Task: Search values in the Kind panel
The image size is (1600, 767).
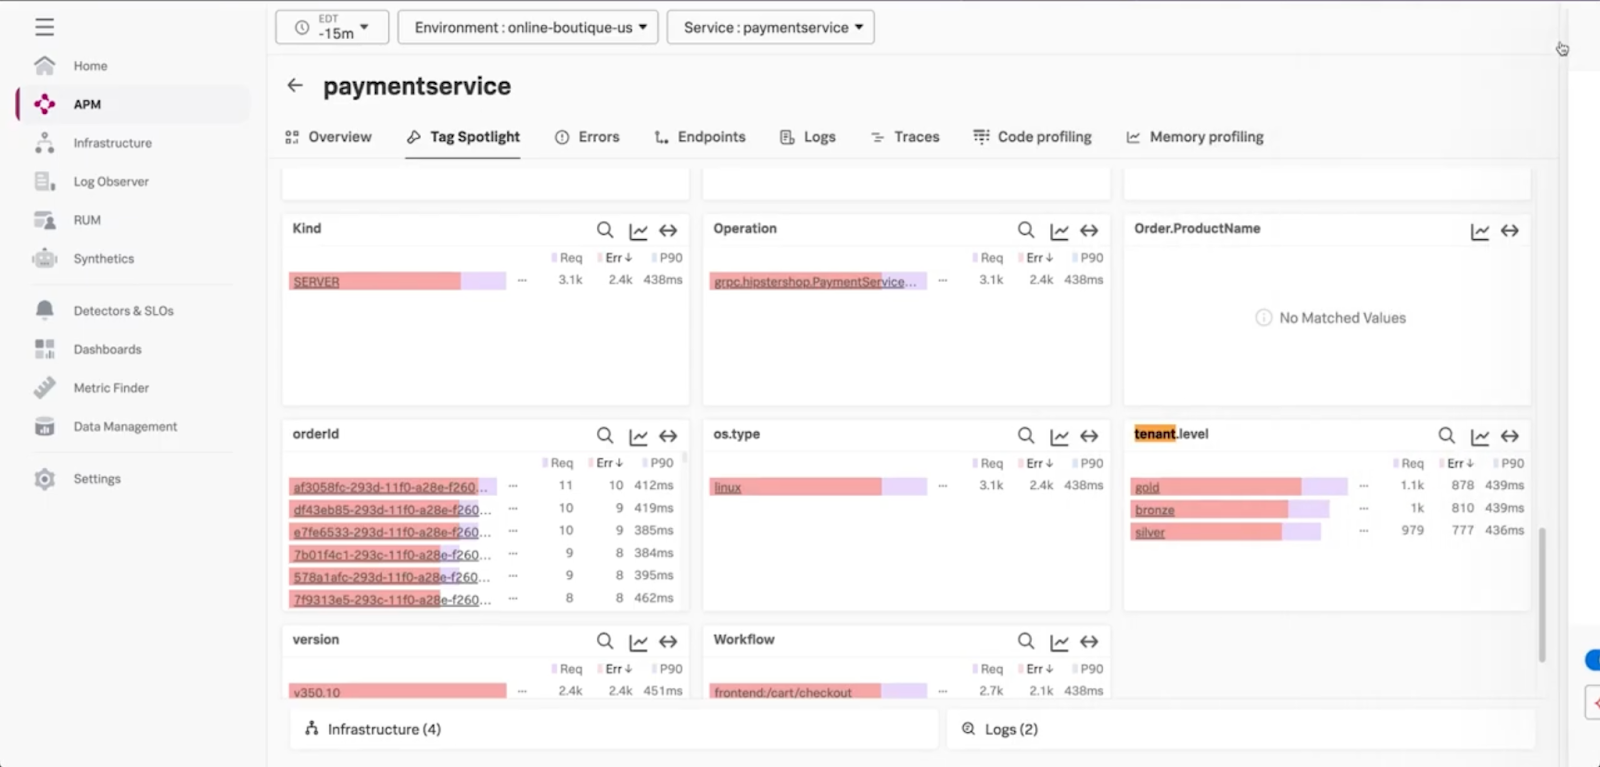Action: (x=605, y=230)
